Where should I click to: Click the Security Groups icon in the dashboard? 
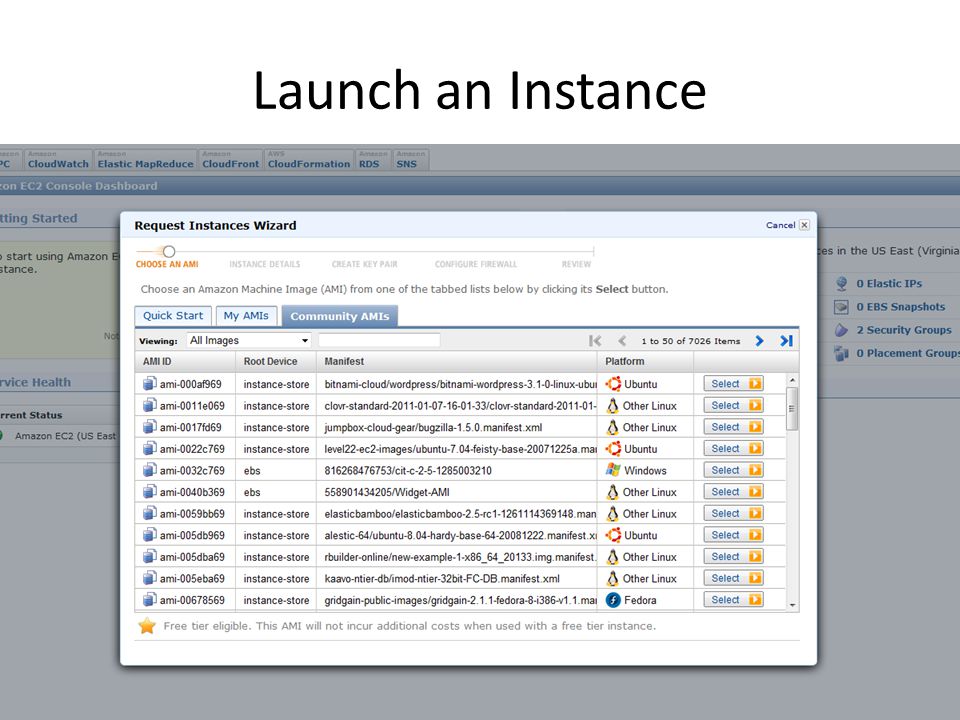click(842, 330)
